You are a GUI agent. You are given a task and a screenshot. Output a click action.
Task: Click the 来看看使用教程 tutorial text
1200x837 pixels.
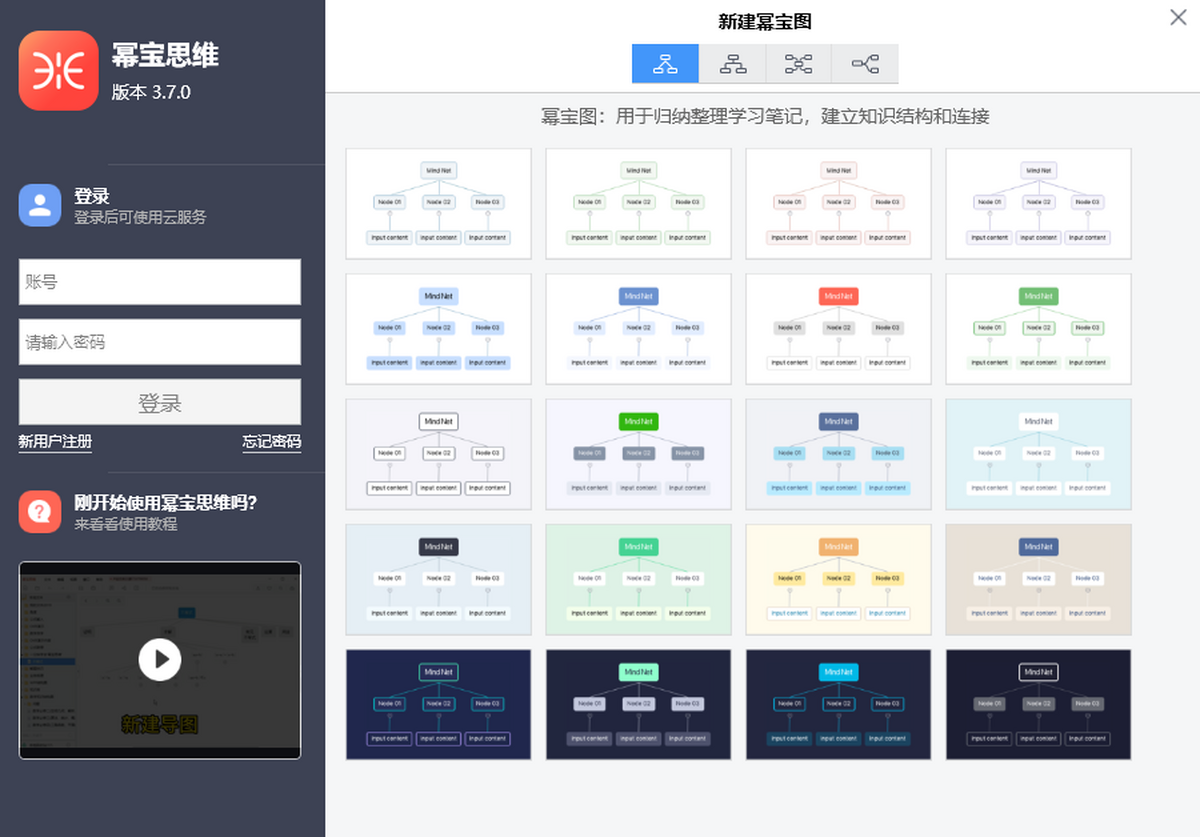click(125, 523)
